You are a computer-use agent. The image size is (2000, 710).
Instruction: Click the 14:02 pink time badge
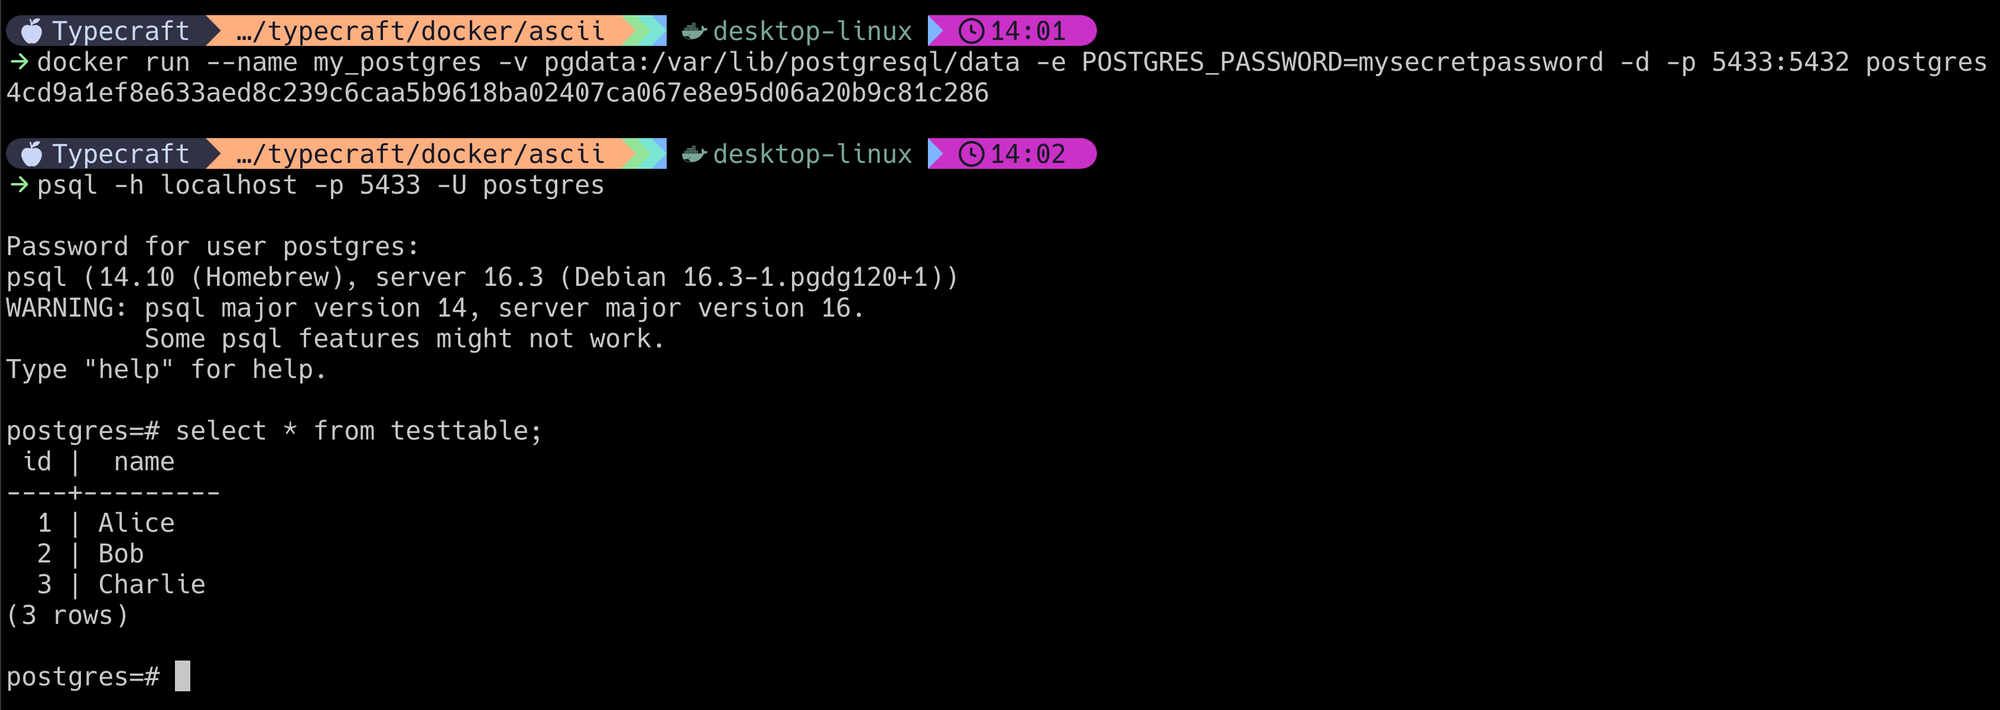pos(1012,154)
